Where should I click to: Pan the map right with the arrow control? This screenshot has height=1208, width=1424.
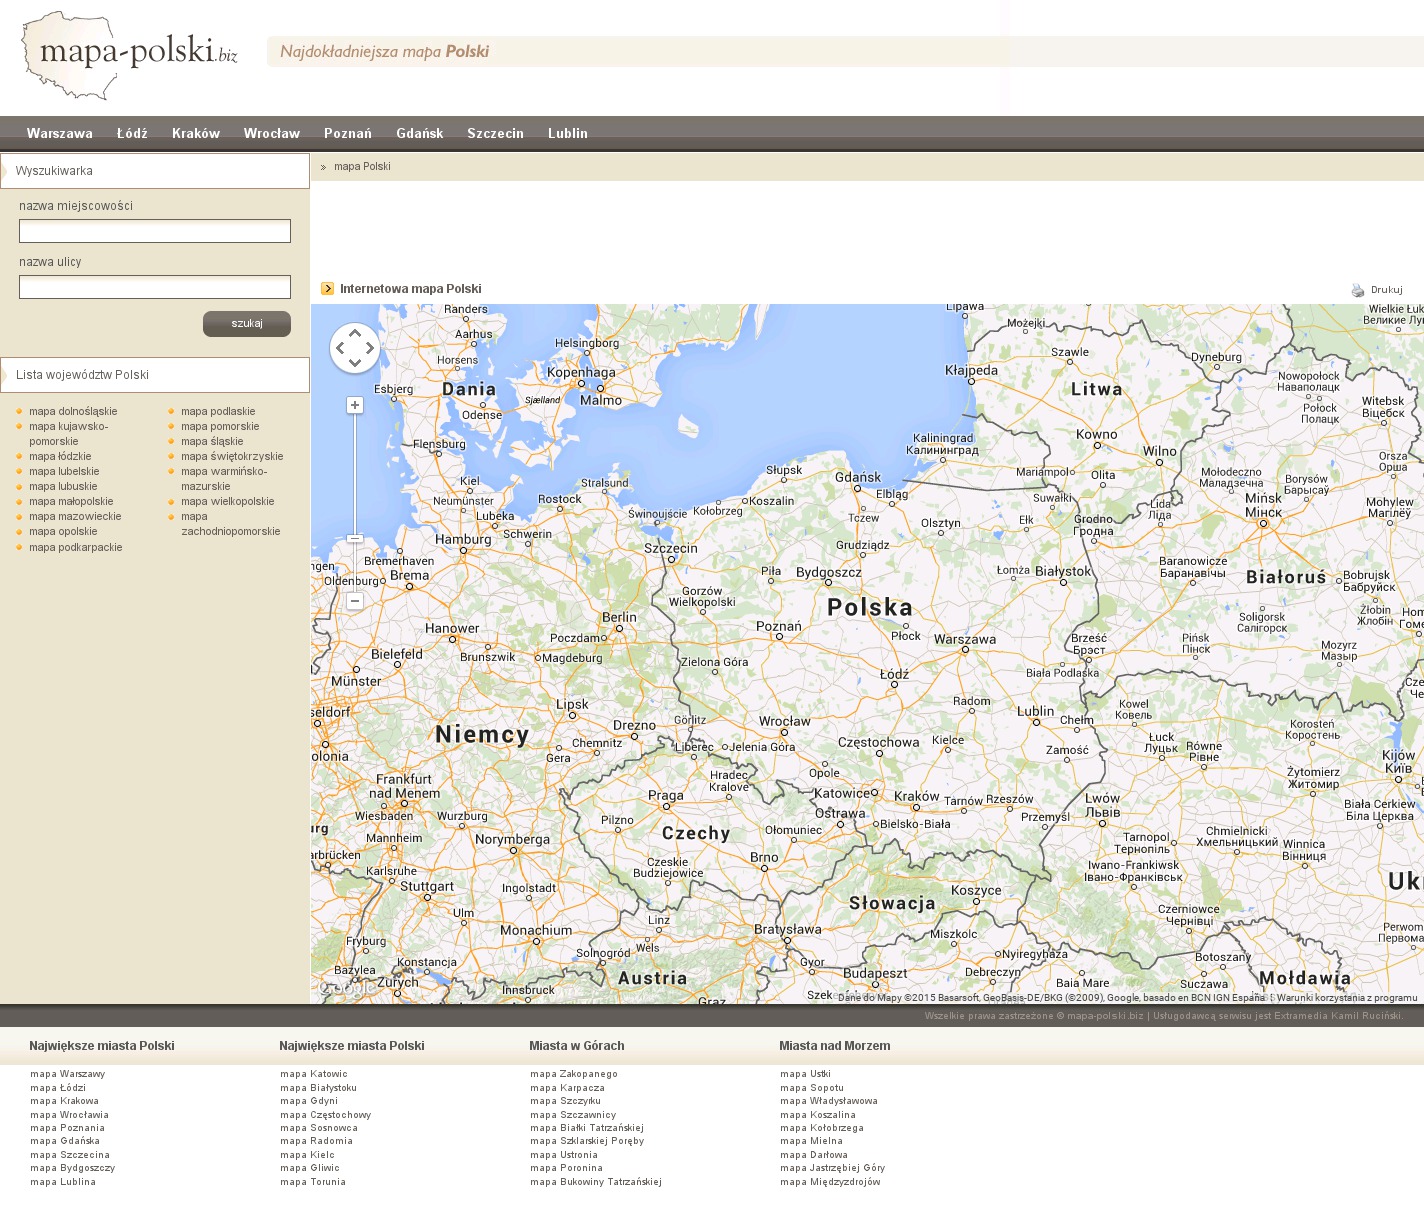(370, 348)
